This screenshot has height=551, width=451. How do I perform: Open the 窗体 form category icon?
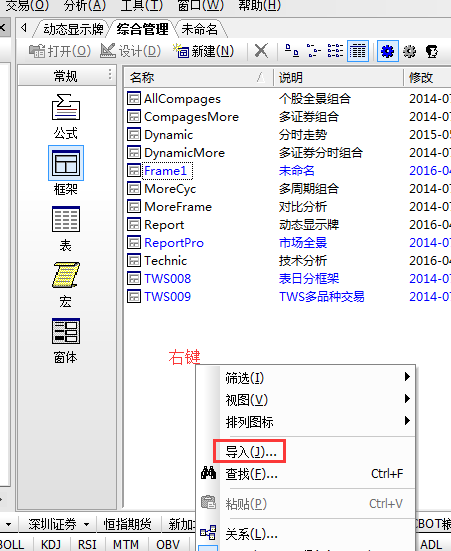(x=66, y=331)
